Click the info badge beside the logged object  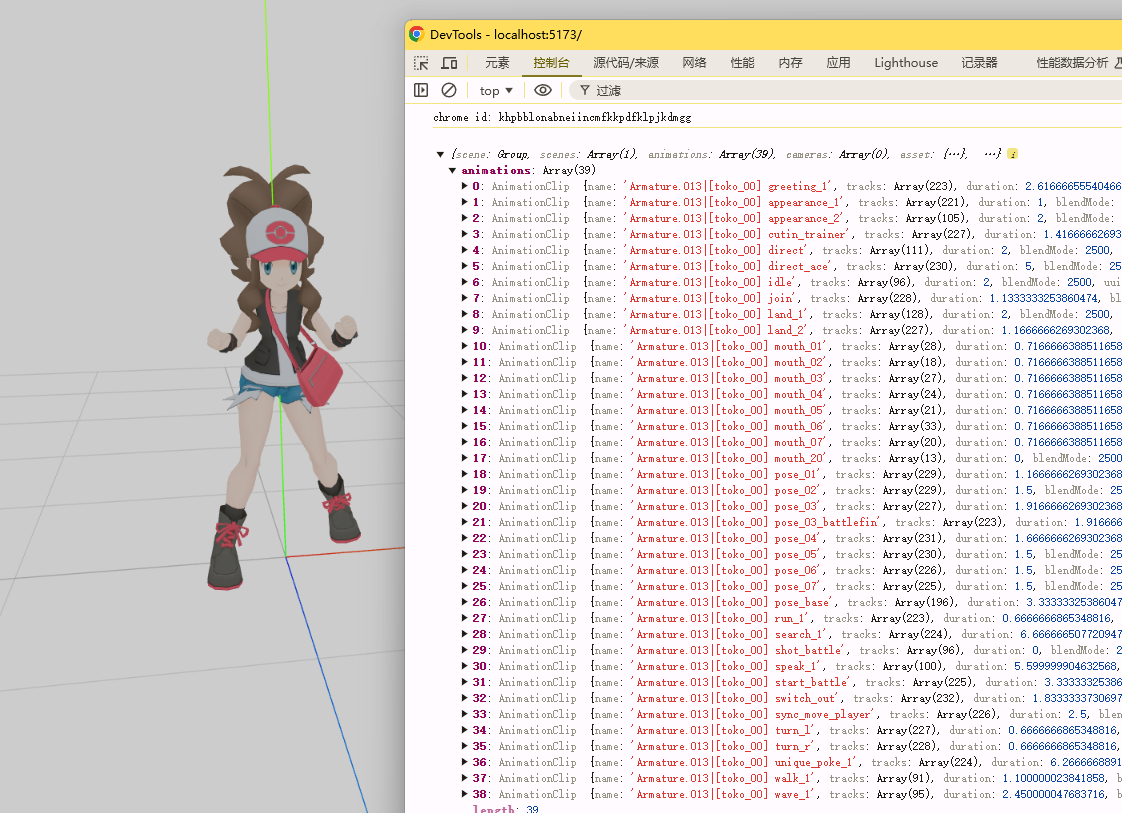click(1012, 155)
